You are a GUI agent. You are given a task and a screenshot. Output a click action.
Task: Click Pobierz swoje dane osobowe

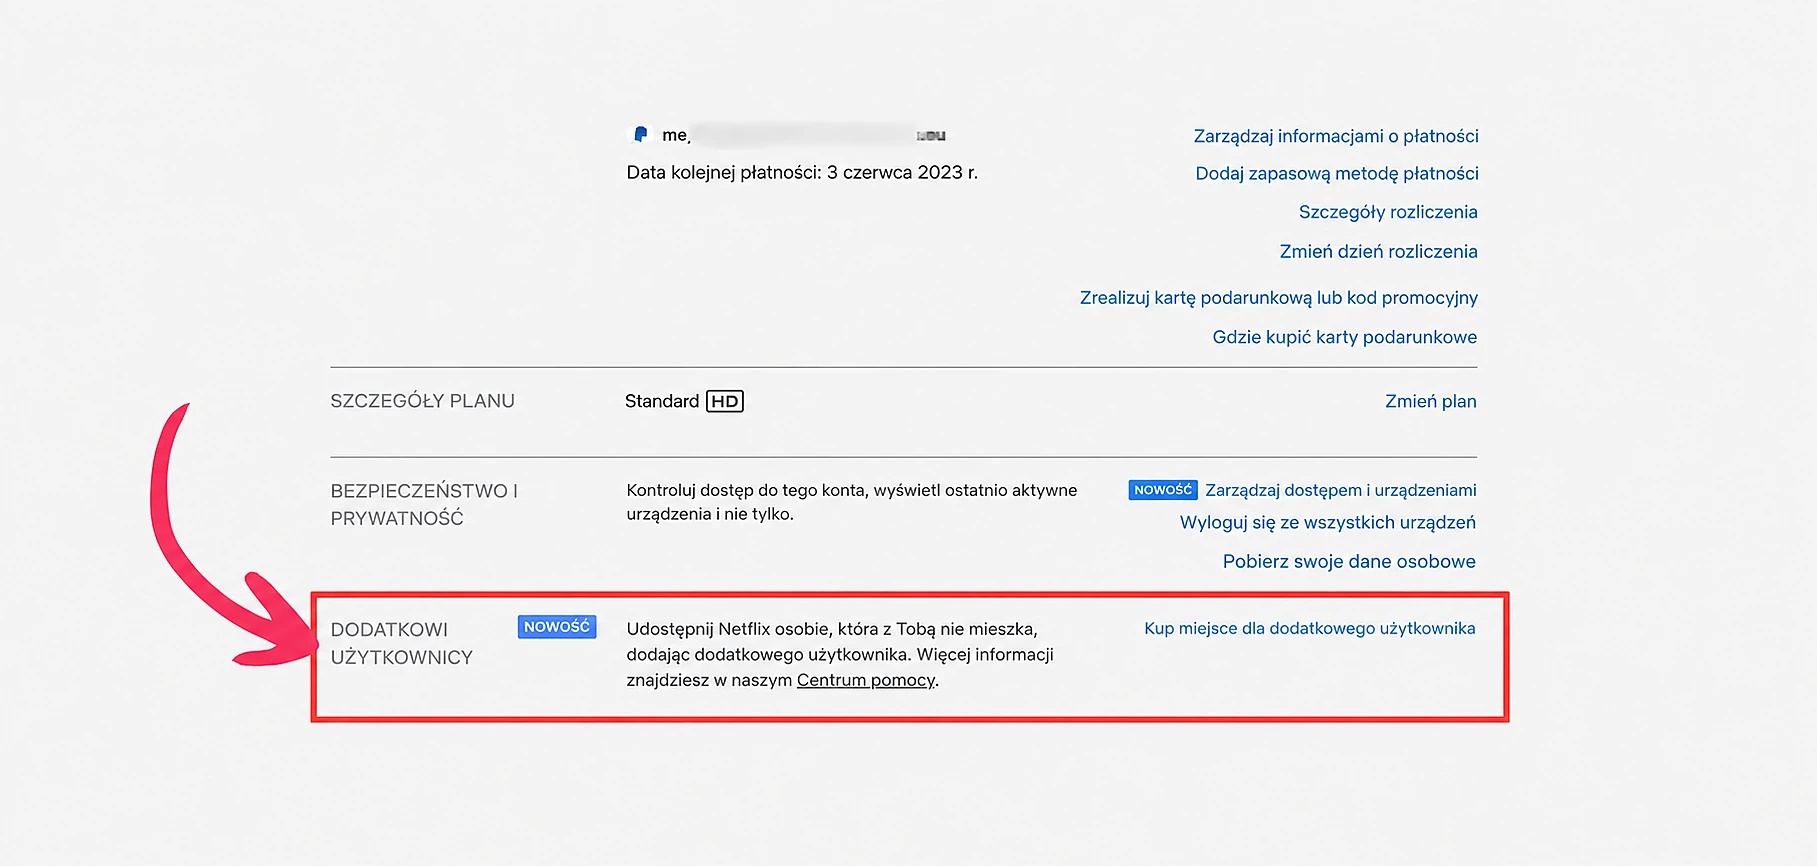[1349, 562]
